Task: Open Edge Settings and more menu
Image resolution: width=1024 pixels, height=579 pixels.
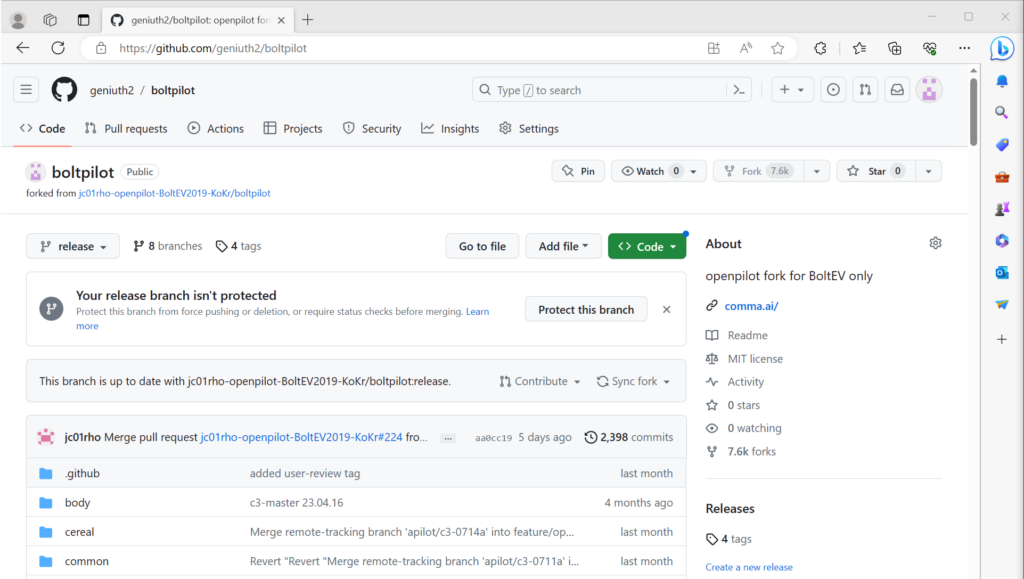Action: [965, 48]
